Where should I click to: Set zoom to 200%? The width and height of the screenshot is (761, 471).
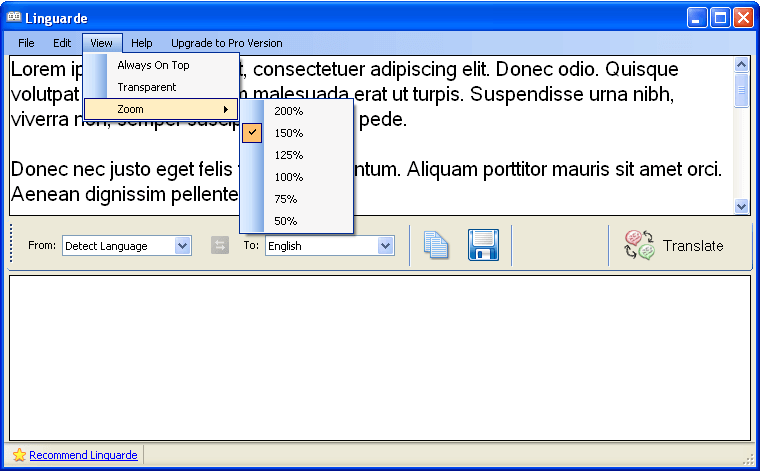(x=288, y=111)
